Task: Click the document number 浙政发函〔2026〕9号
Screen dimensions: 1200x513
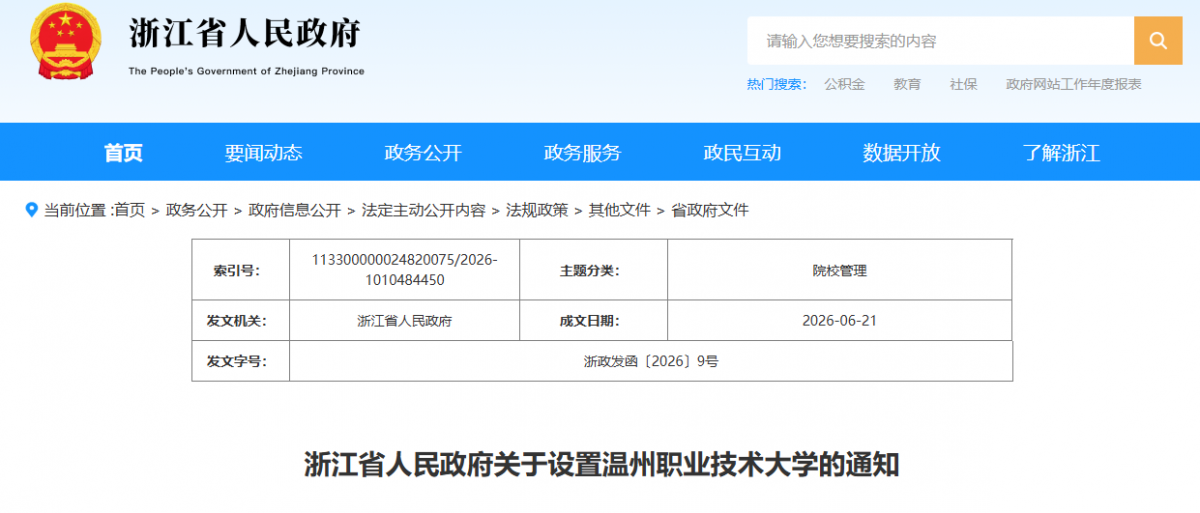Action: tap(651, 361)
